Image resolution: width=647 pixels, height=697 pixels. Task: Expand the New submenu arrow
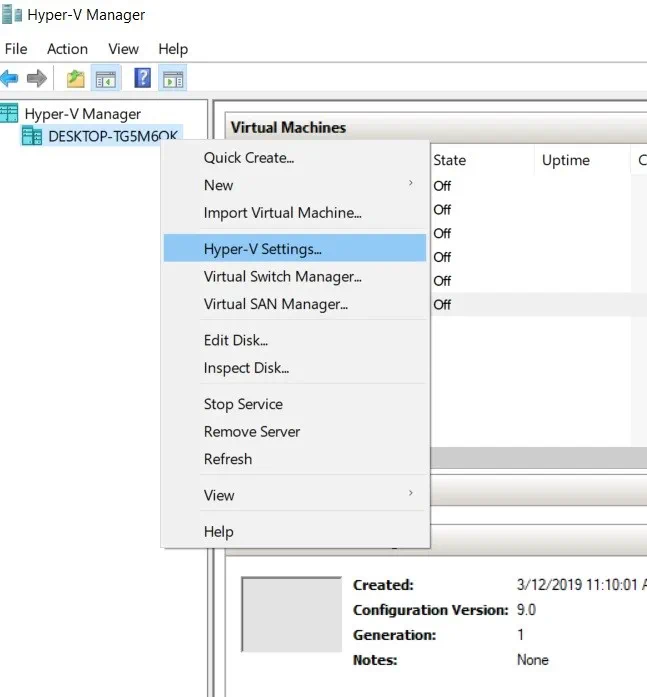pos(410,184)
